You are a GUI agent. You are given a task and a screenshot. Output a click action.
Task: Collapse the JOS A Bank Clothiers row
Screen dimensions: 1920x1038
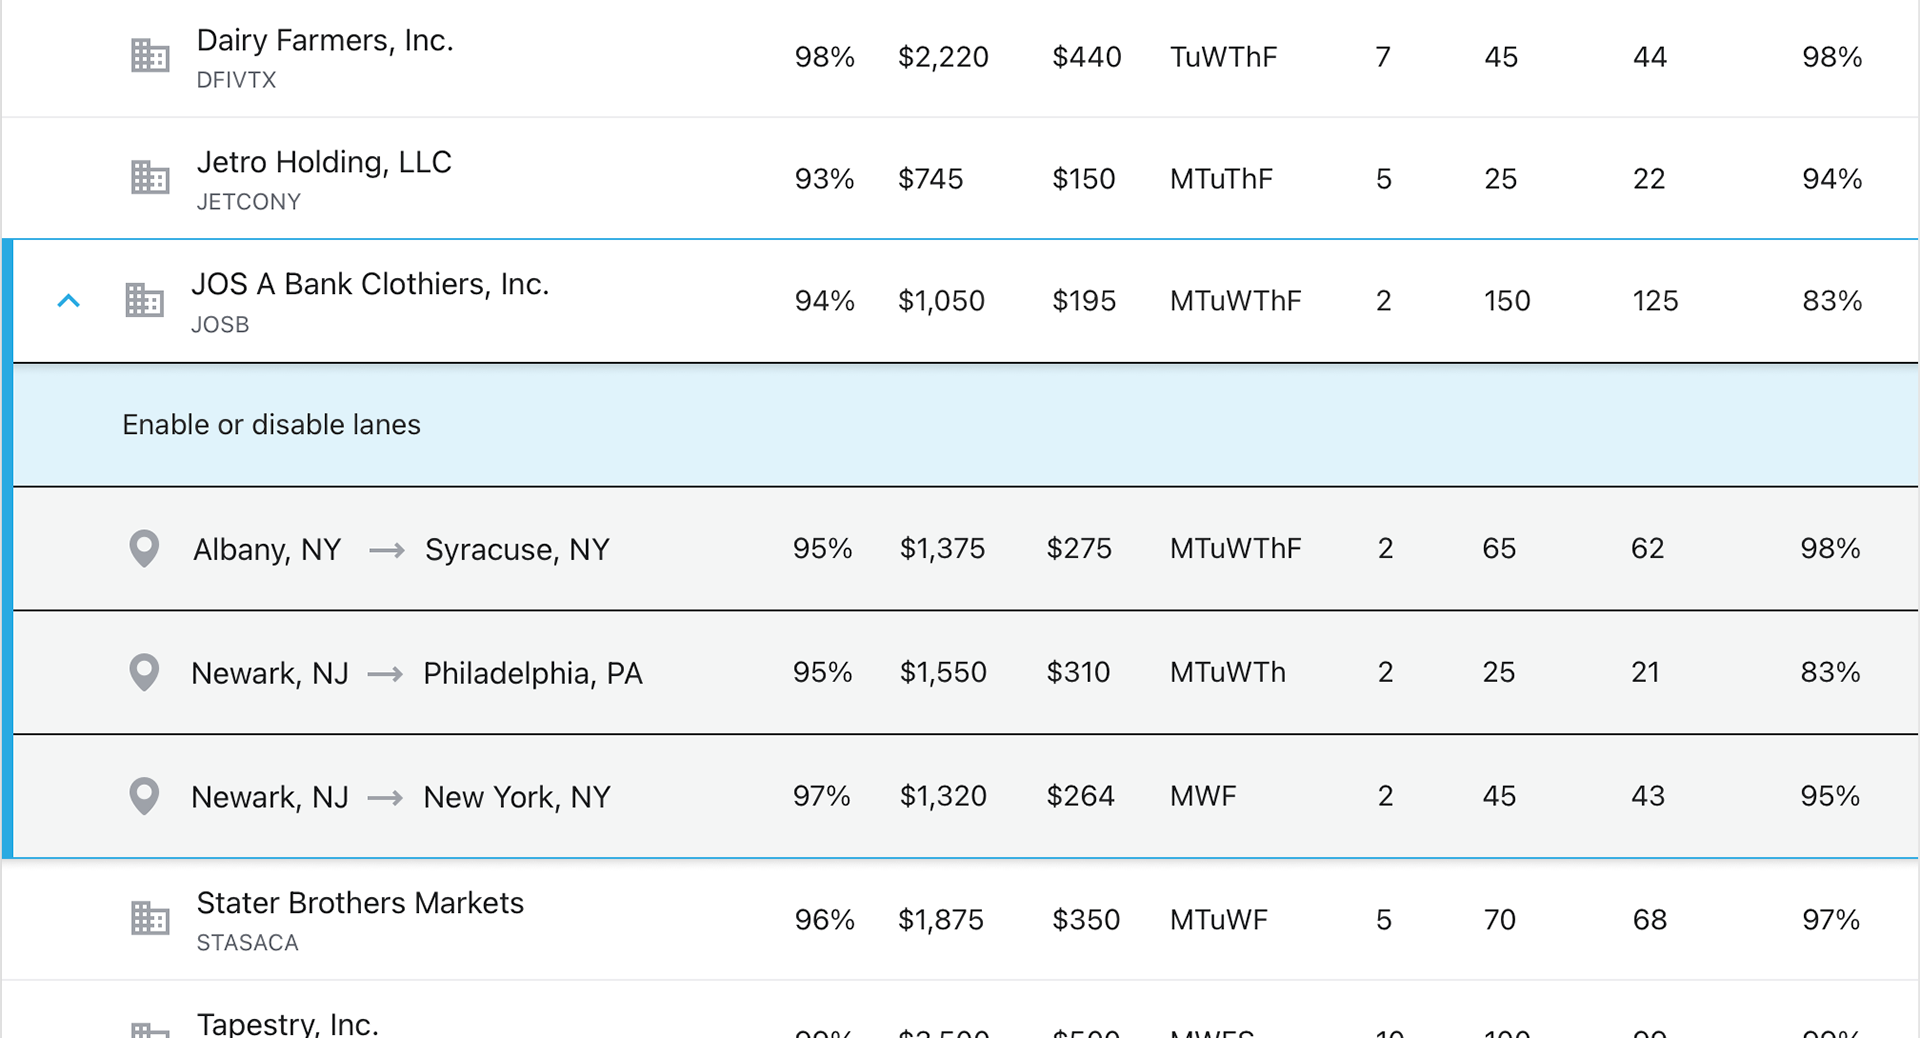pyautogui.click(x=68, y=300)
